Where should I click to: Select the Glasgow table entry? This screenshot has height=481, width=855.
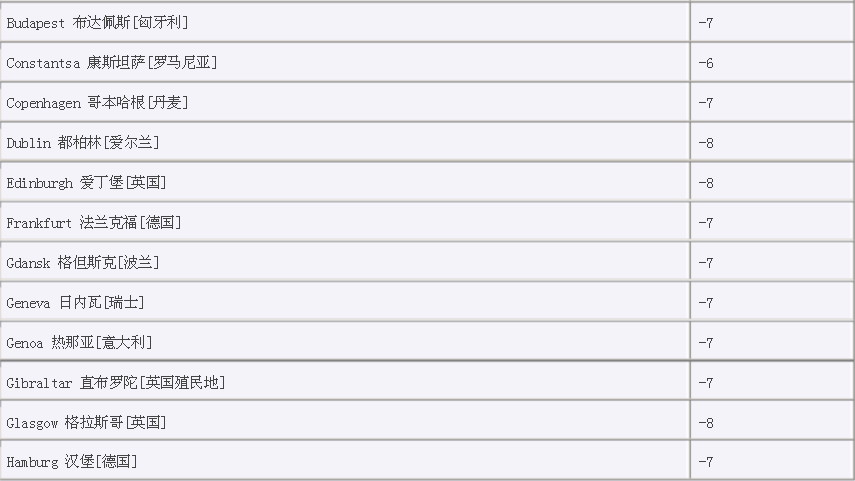pos(86,422)
